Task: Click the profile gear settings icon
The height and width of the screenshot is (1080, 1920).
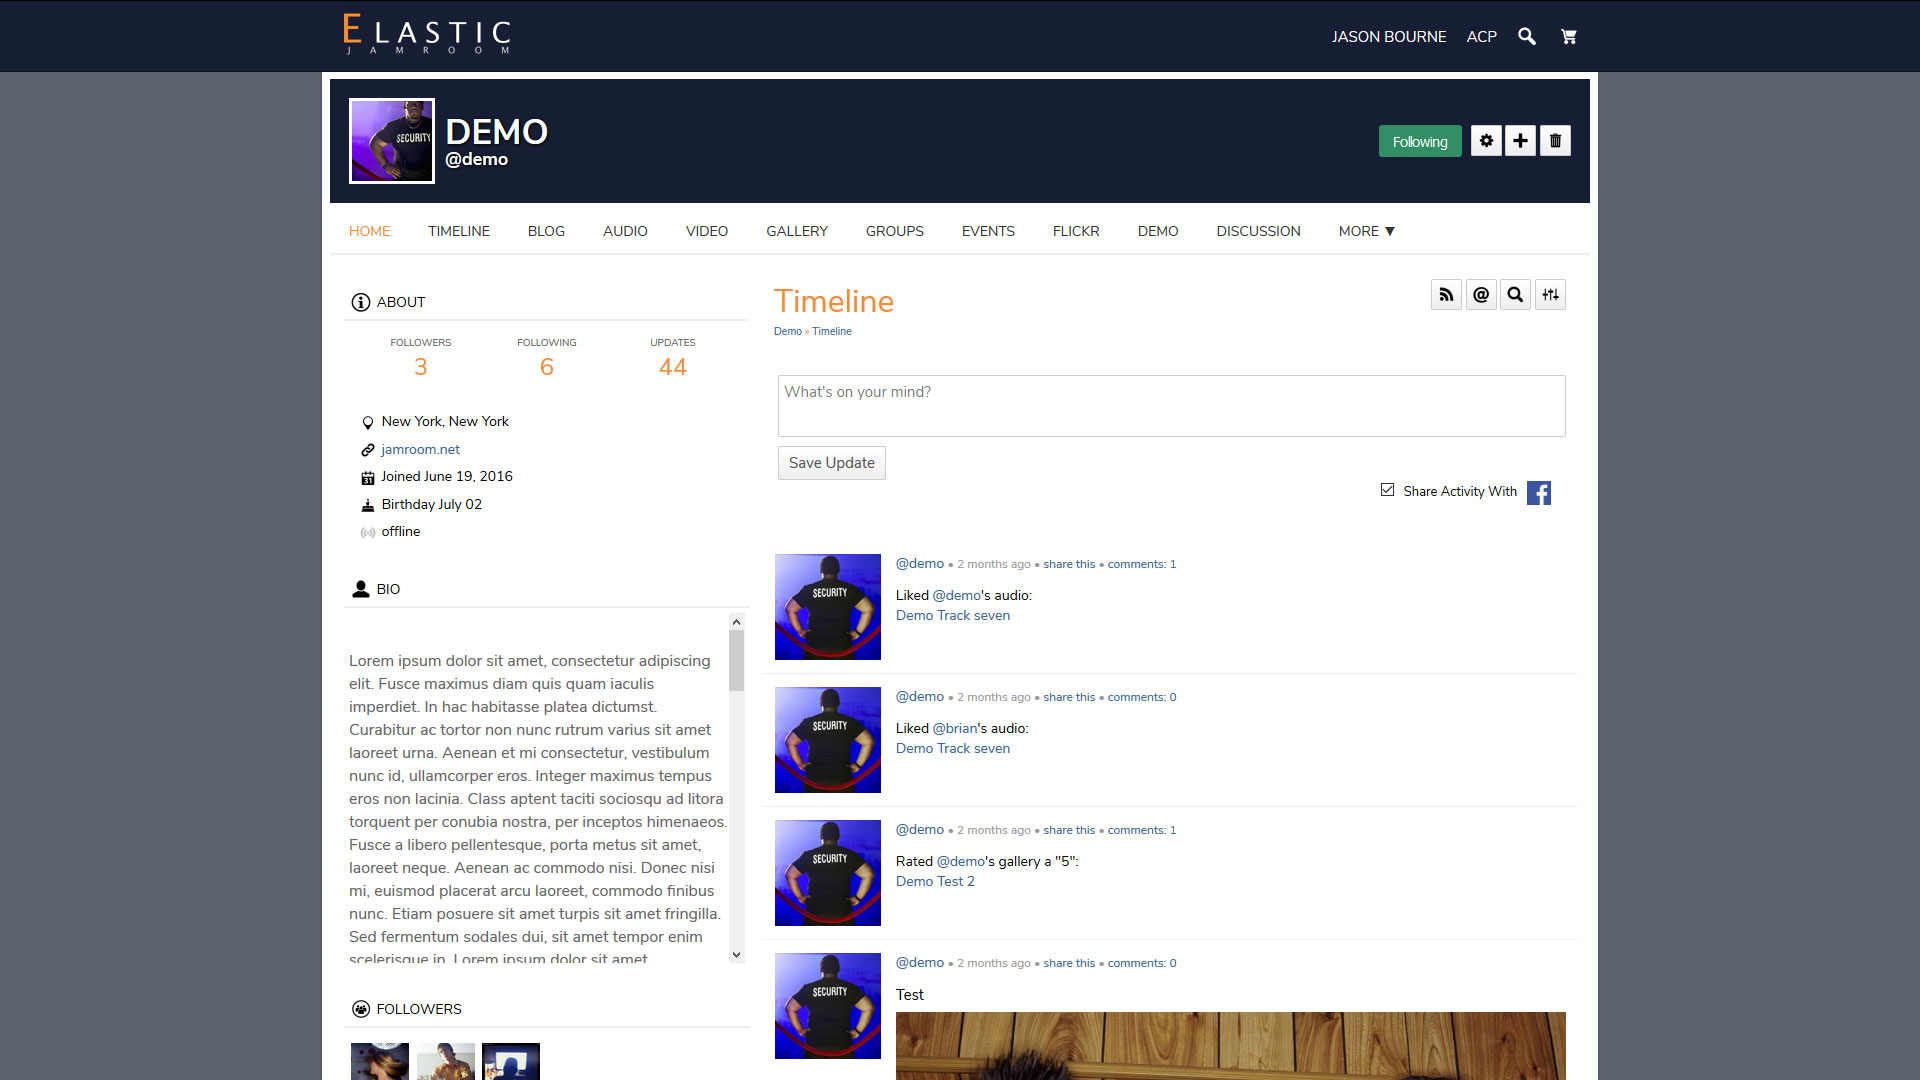Action: pos(1486,141)
